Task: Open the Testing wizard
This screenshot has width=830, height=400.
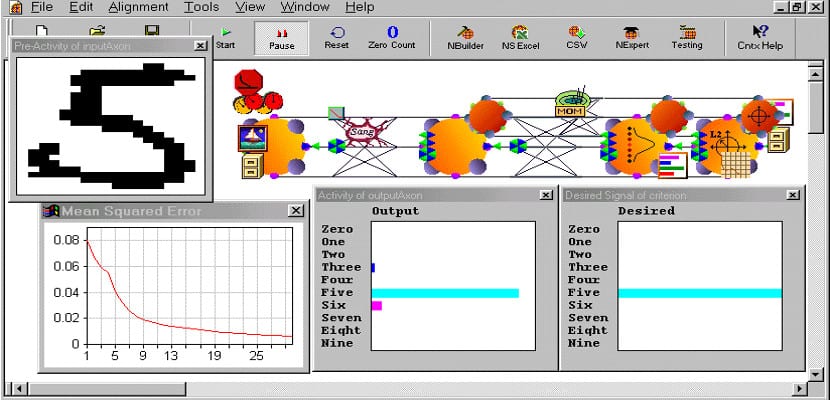Action: click(x=687, y=39)
